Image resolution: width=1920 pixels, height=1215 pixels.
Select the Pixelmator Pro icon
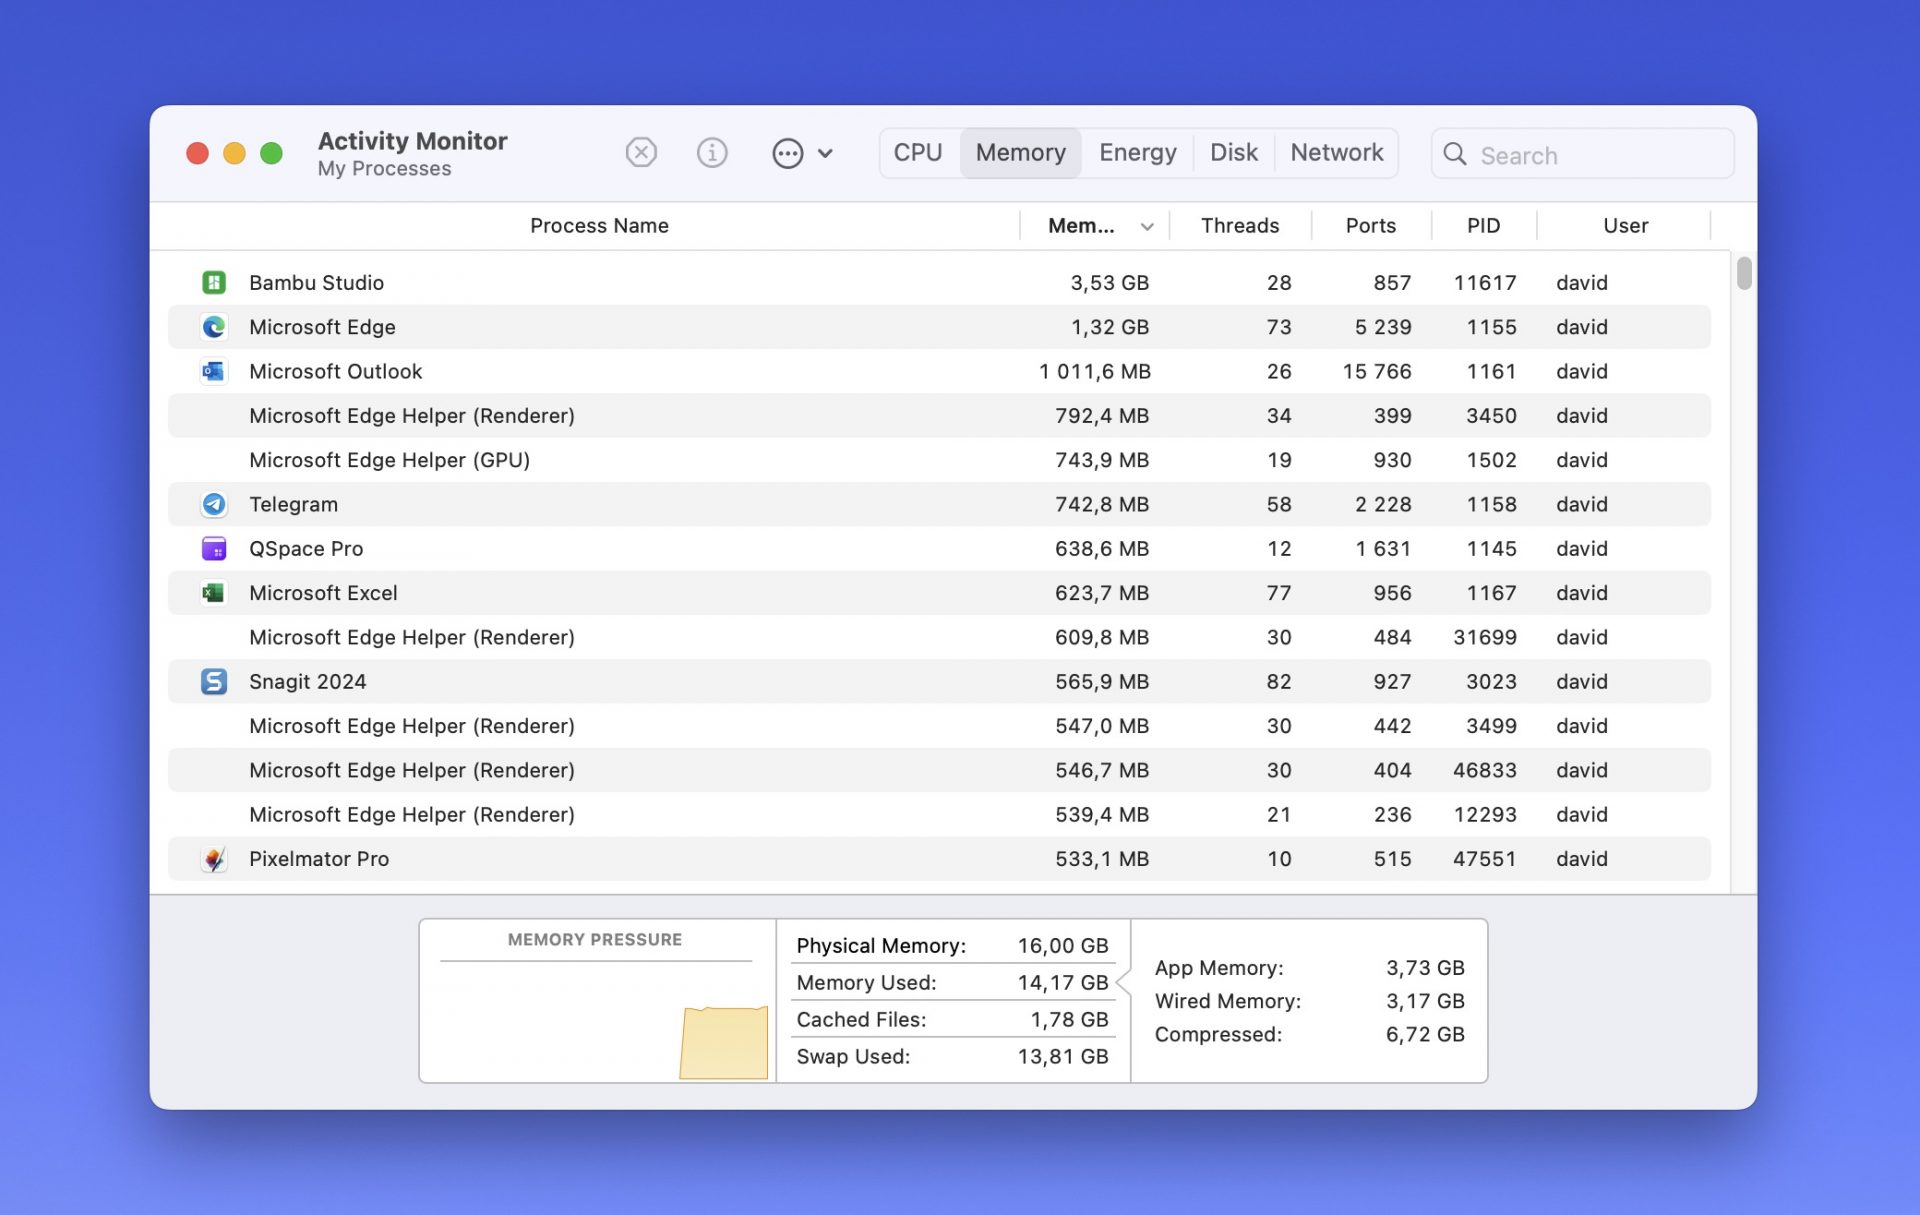pos(214,859)
